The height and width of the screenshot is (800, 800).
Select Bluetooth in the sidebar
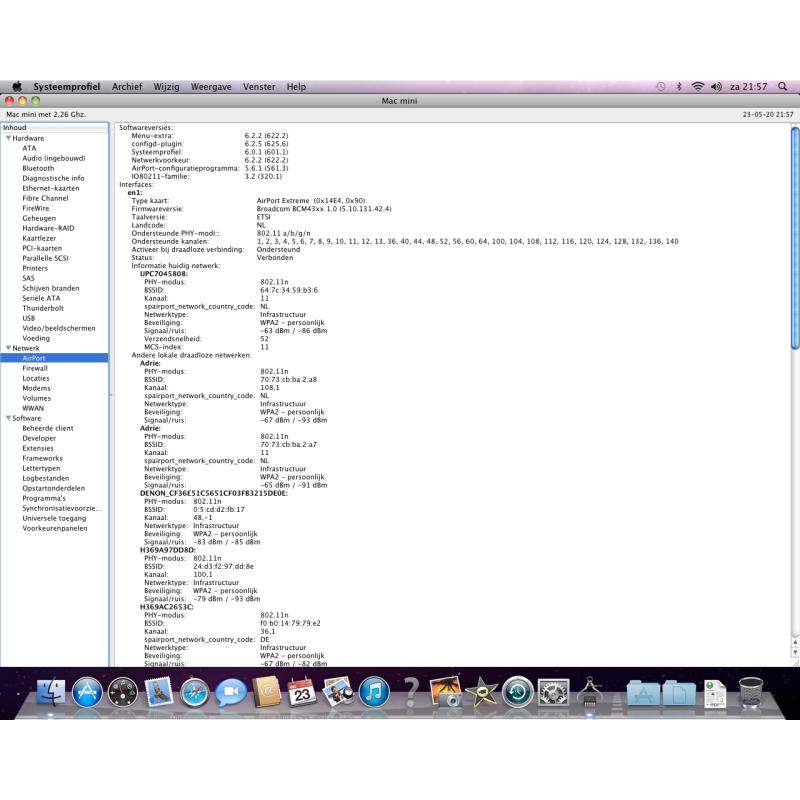click(38, 168)
